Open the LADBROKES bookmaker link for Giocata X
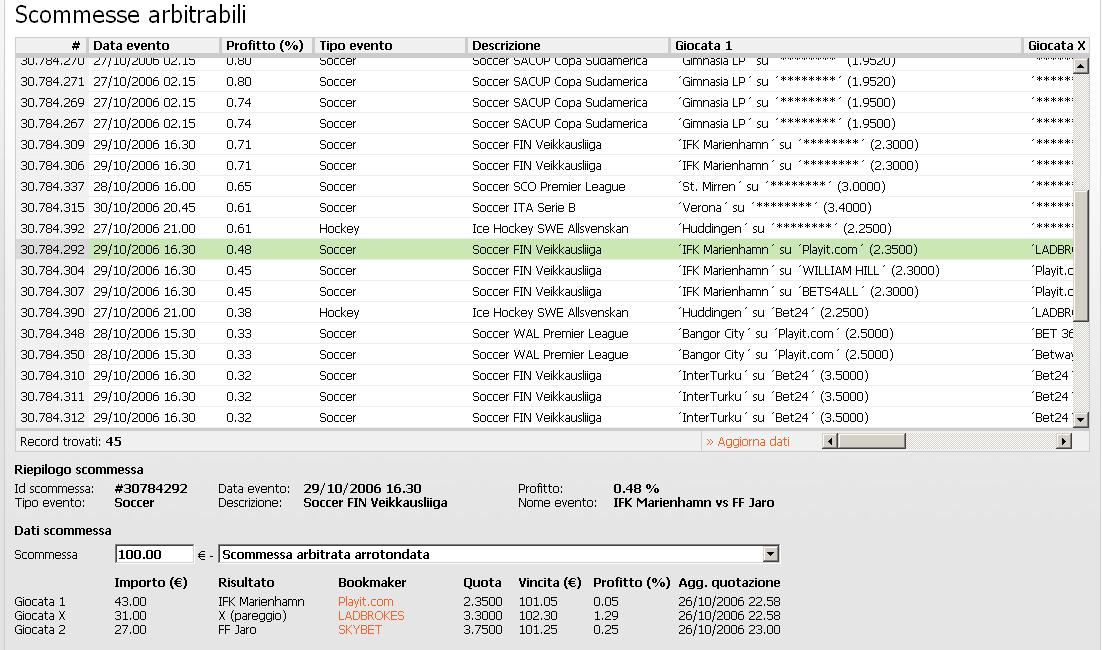Image resolution: width=1102 pixels, height=650 pixels. click(x=371, y=616)
